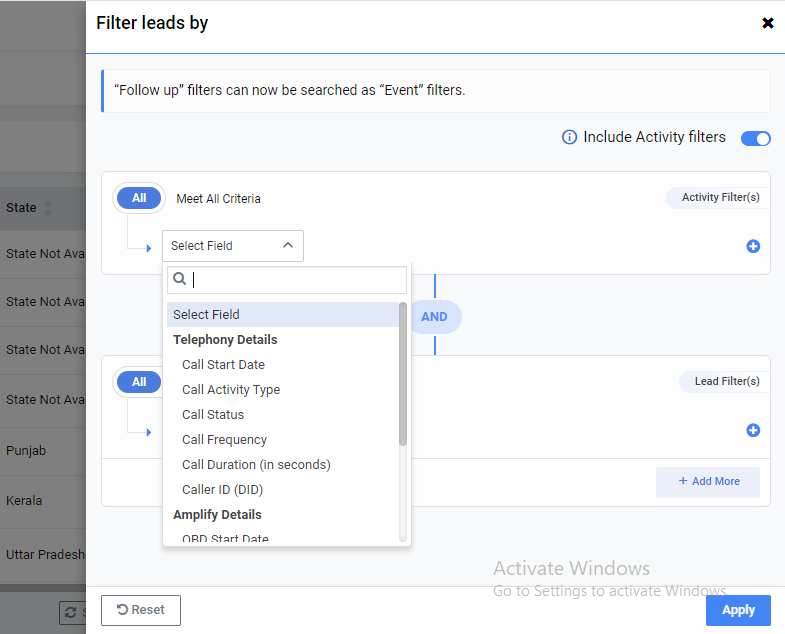The image size is (785, 634).
Task: Add lead filter row with plus icon
Action: pyautogui.click(x=753, y=430)
